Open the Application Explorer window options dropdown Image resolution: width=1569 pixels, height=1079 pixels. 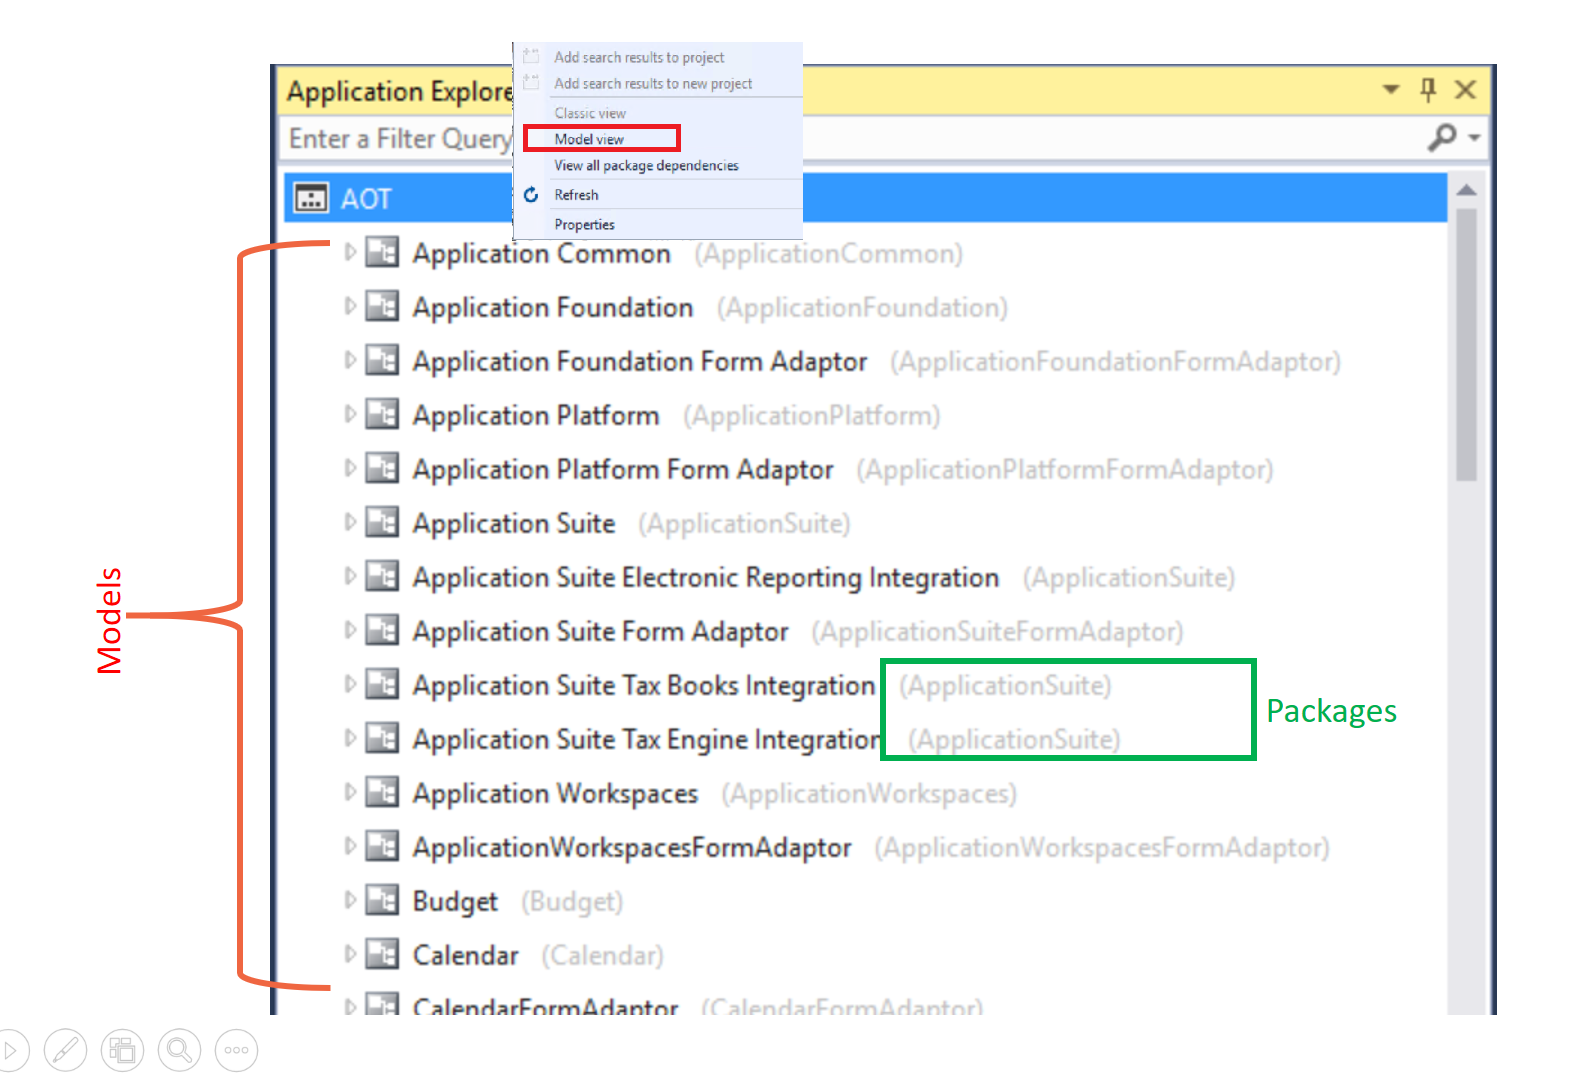[x=1390, y=90]
